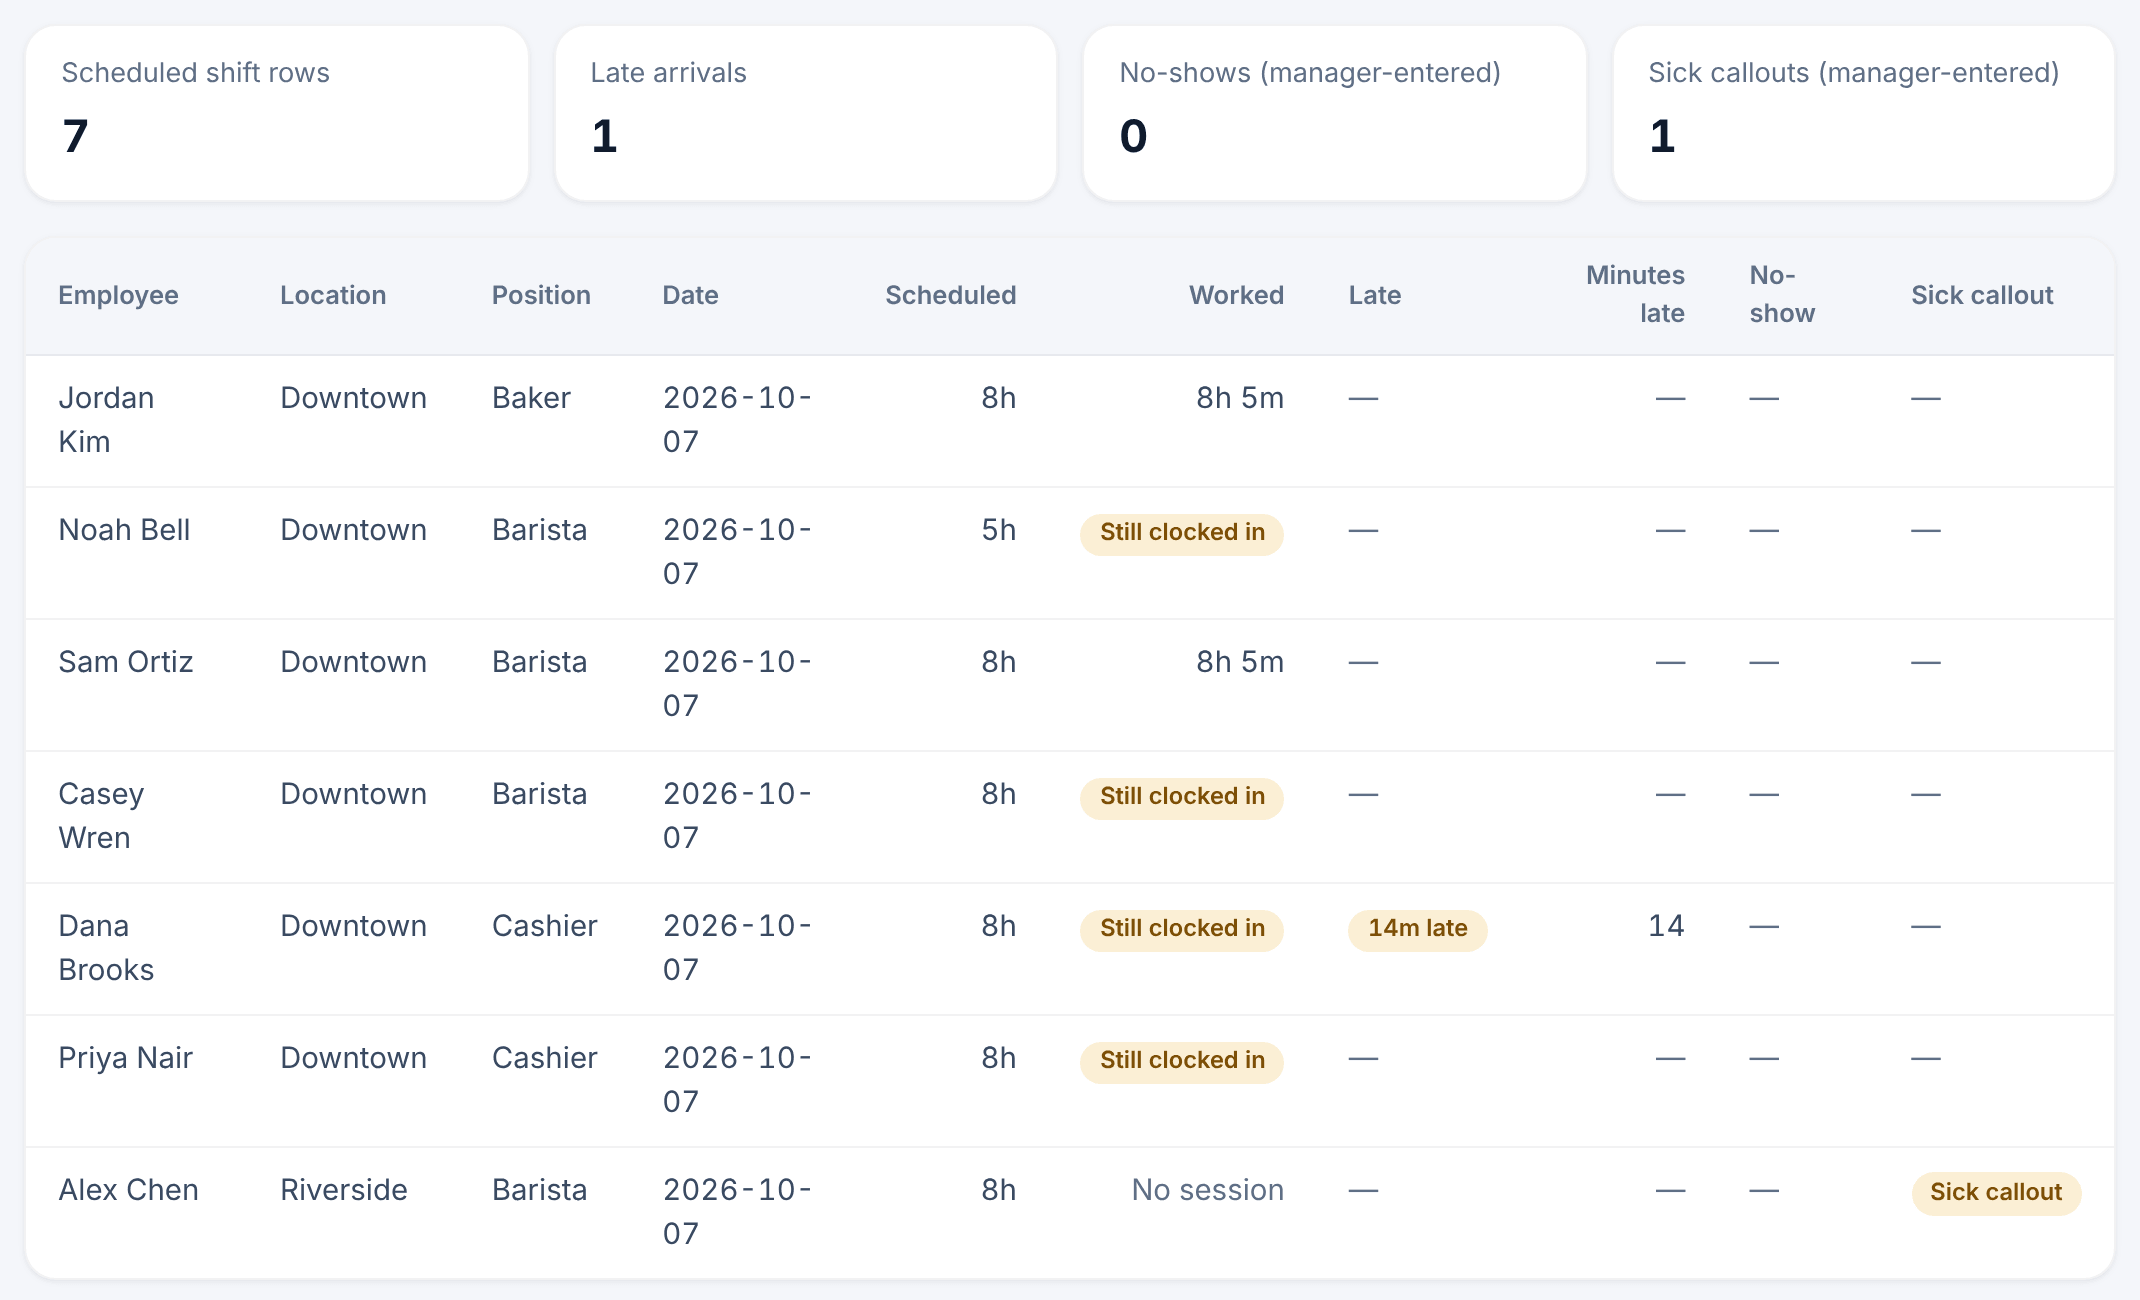
Task: Select Dana Brooks' minutes late value 14
Action: [1666, 926]
